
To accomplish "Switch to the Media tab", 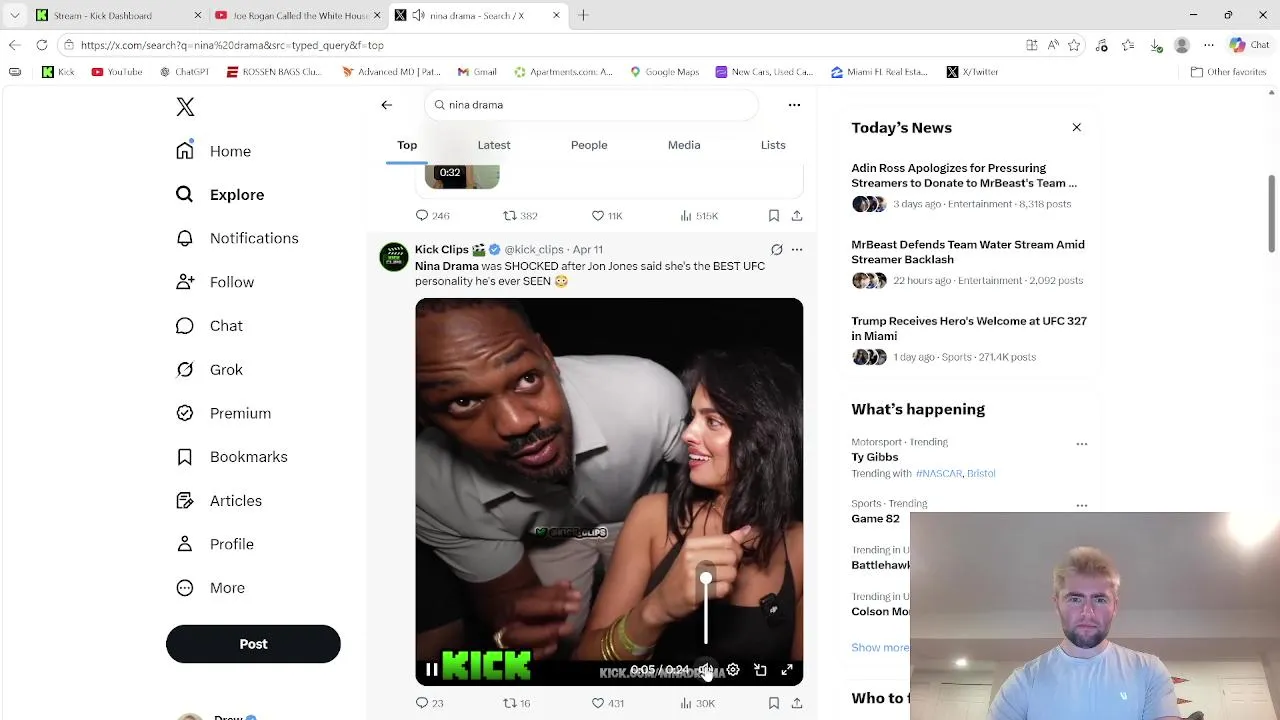I will pos(684,145).
